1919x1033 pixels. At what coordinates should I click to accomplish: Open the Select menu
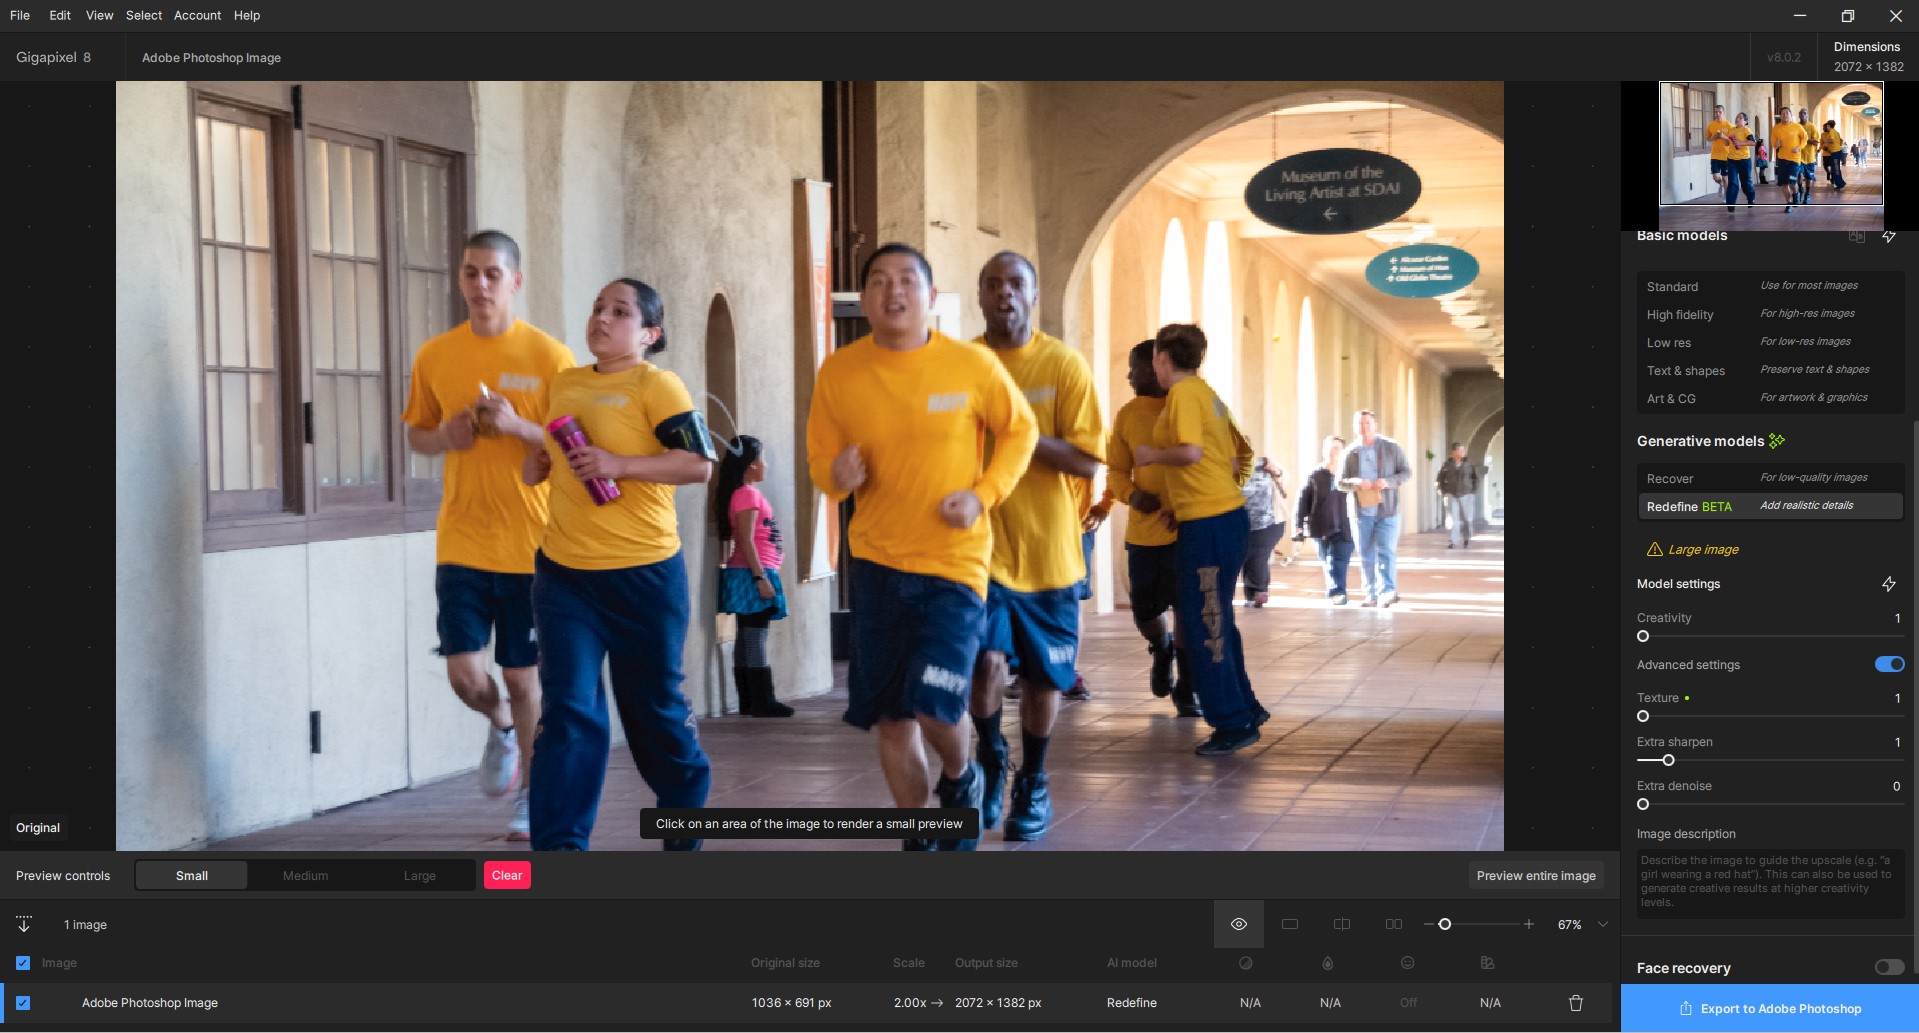pyautogui.click(x=144, y=15)
